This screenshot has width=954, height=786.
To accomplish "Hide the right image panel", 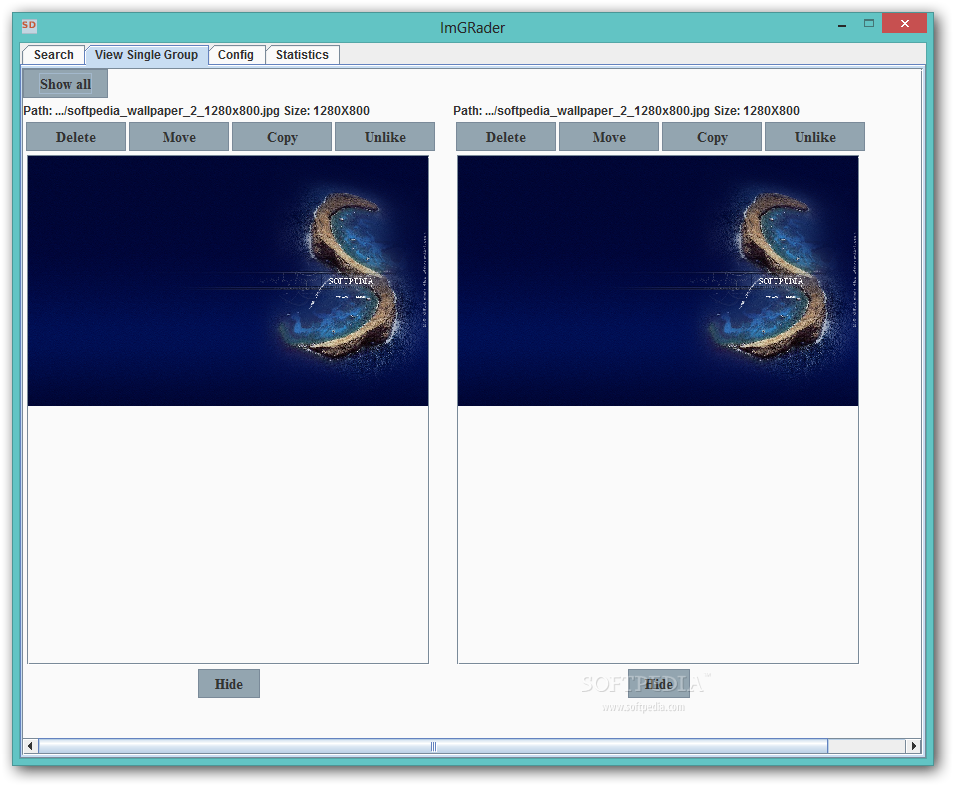I will click(658, 684).
